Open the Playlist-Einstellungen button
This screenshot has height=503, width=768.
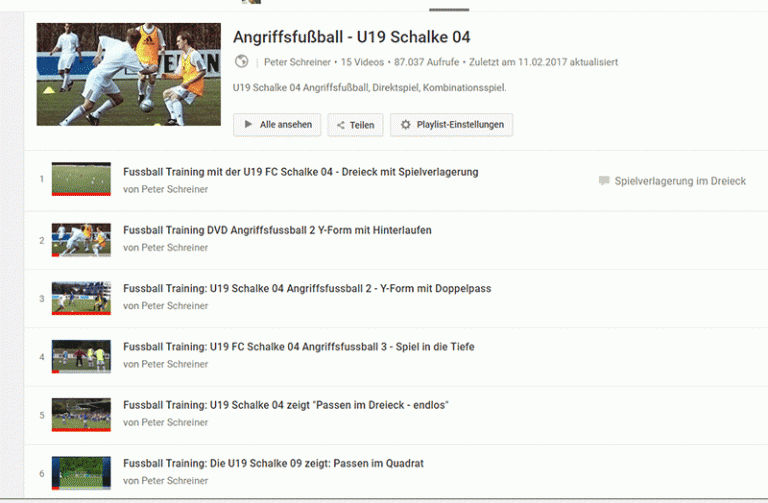(x=452, y=125)
